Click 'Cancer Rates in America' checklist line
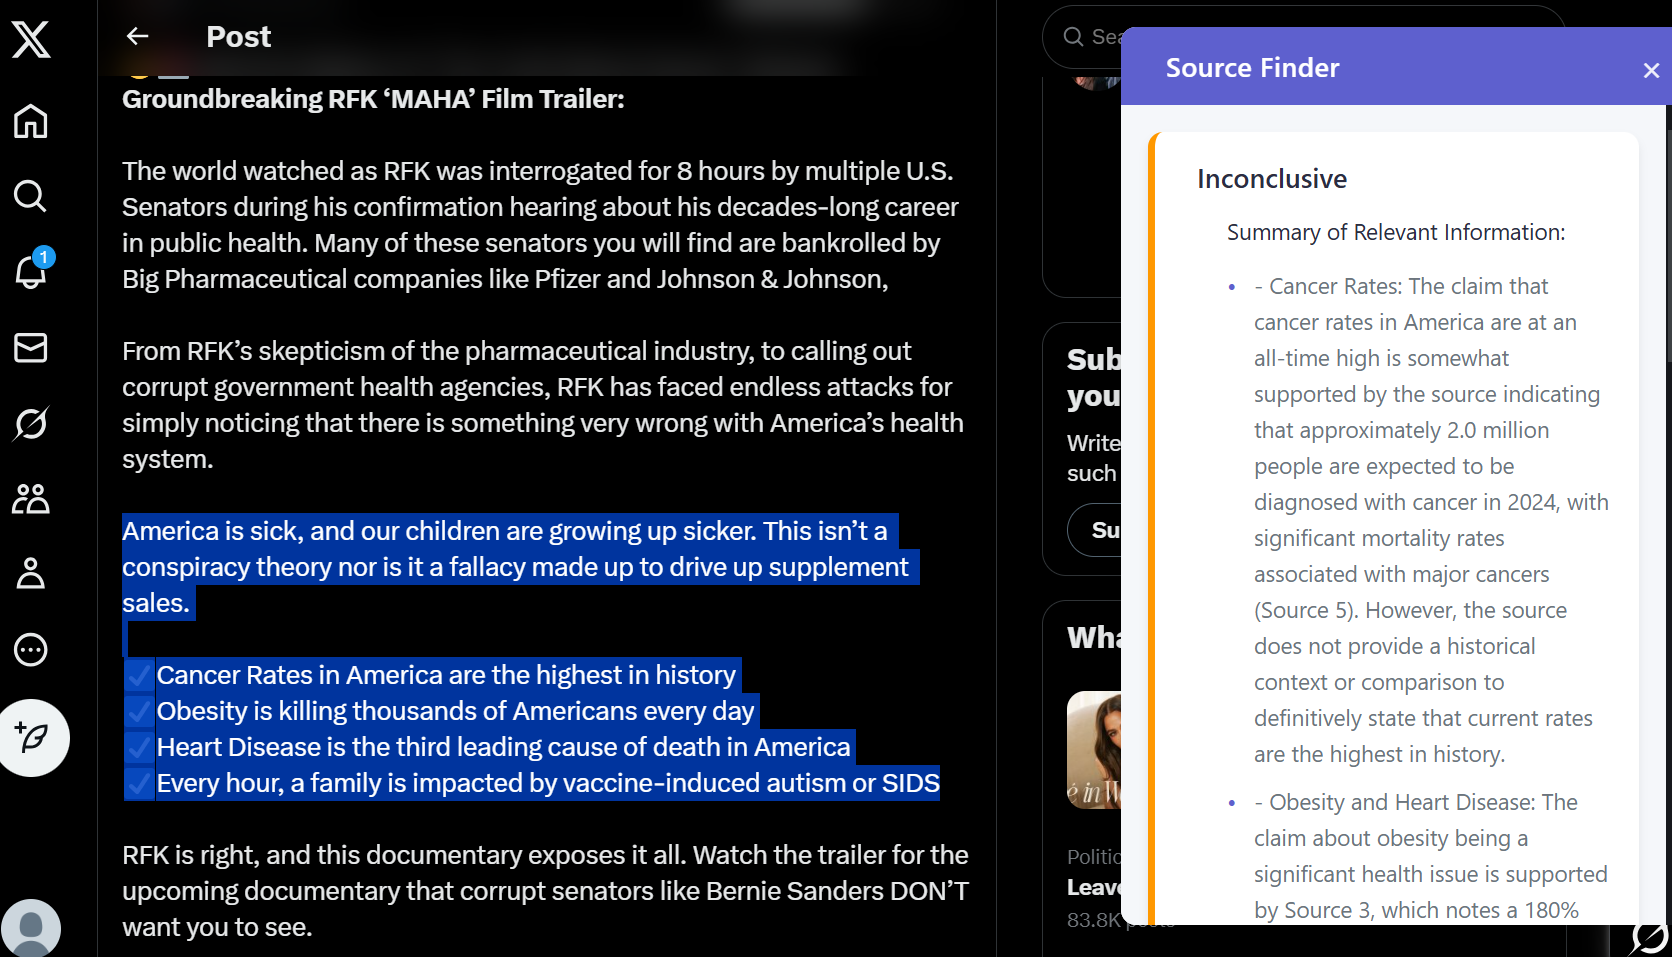1672x957 pixels. pos(446,675)
